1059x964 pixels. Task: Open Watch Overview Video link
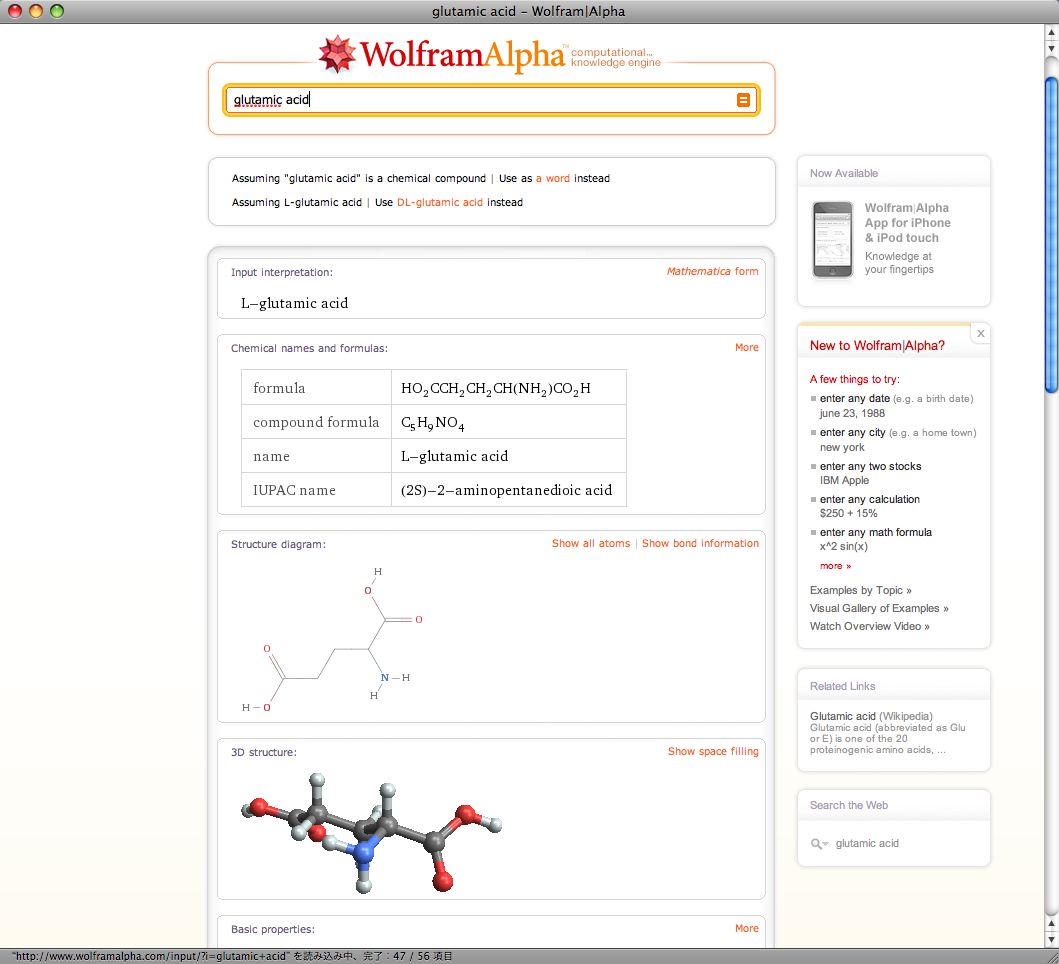[869, 626]
